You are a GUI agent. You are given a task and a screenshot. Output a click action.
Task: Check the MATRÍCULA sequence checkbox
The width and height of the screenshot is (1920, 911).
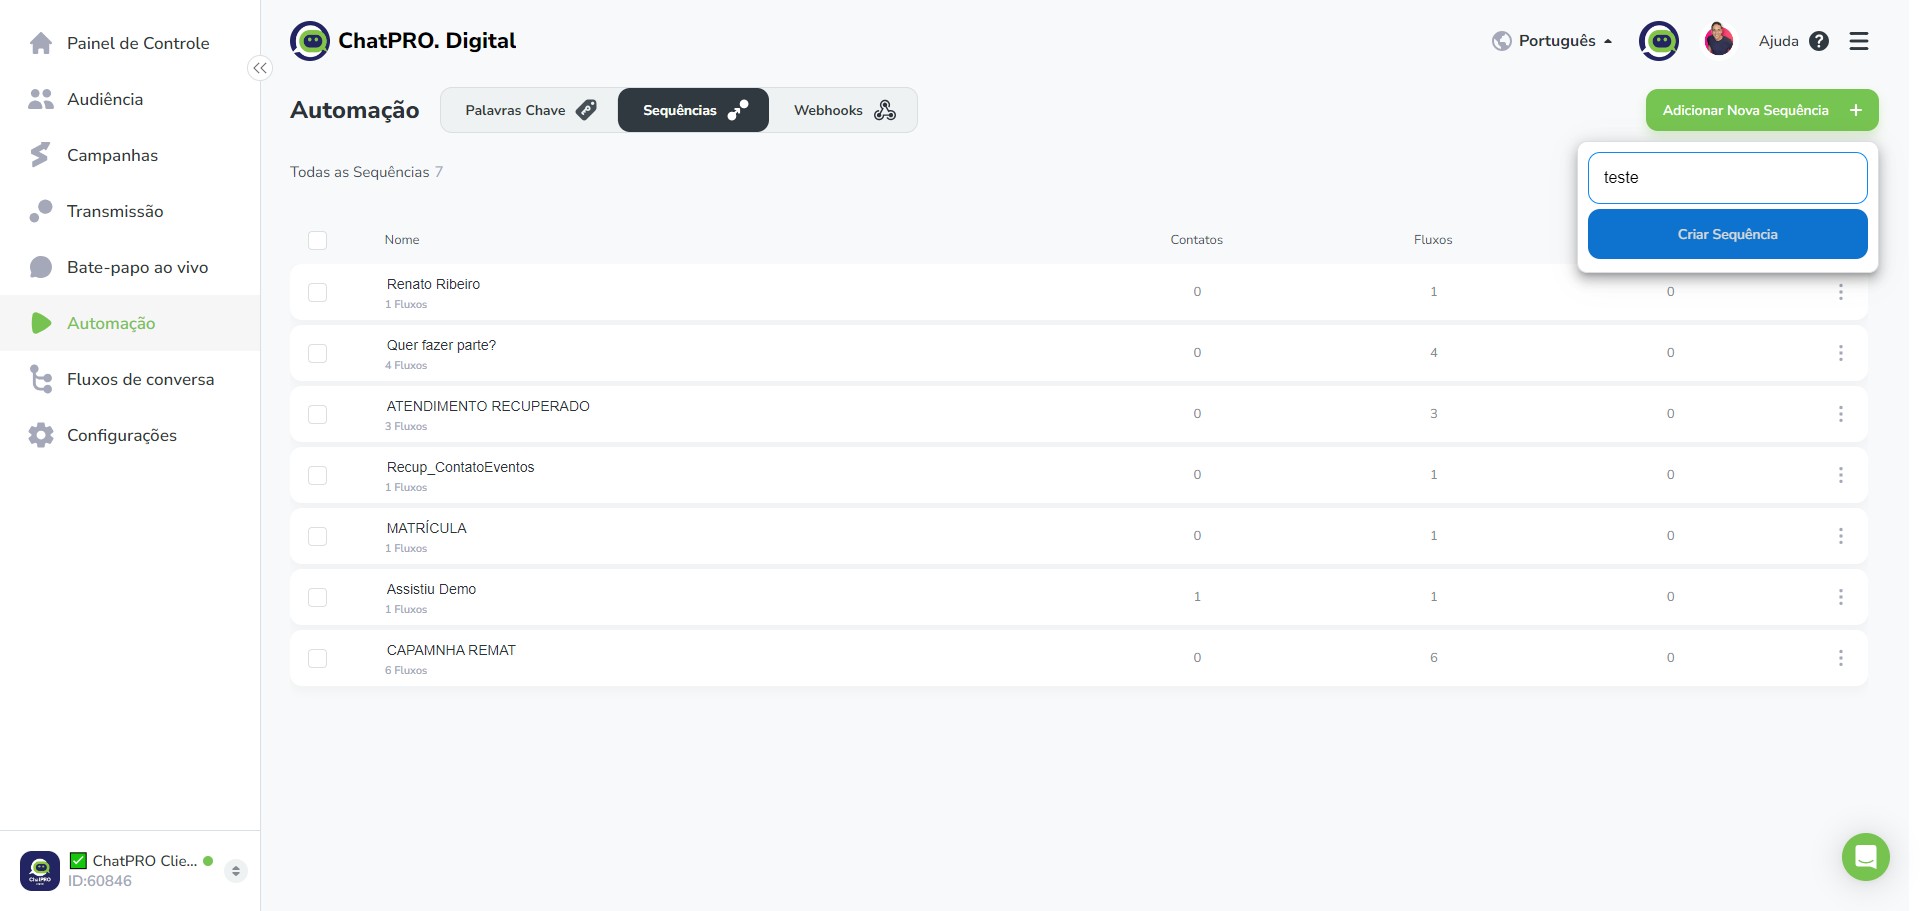click(318, 536)
